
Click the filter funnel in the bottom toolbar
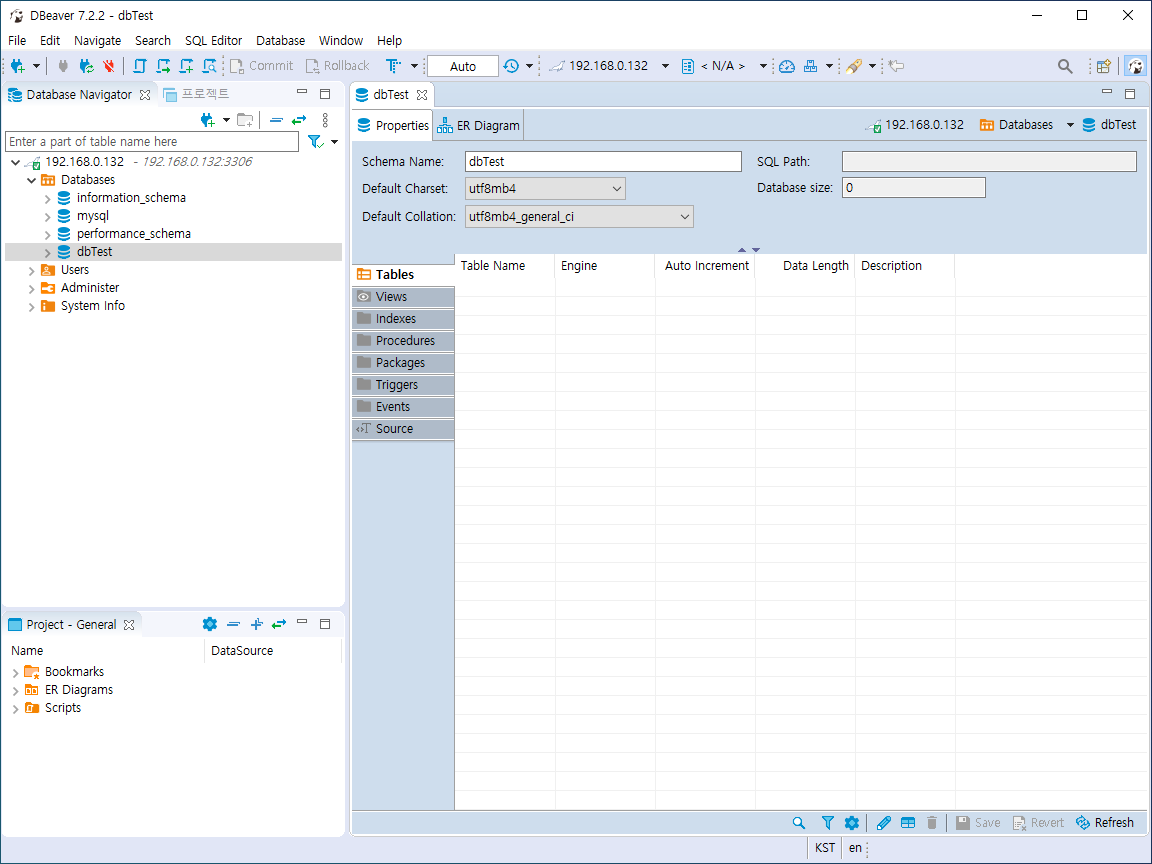point(827,823)
